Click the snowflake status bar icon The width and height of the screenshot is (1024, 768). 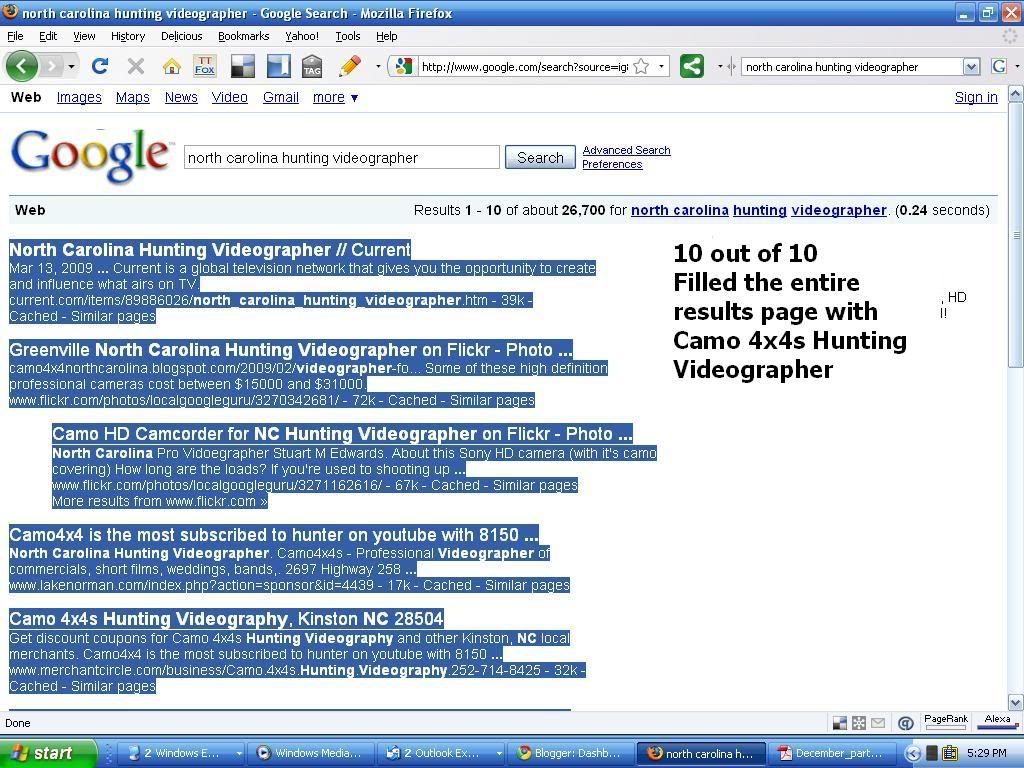(x=859, y=723)
